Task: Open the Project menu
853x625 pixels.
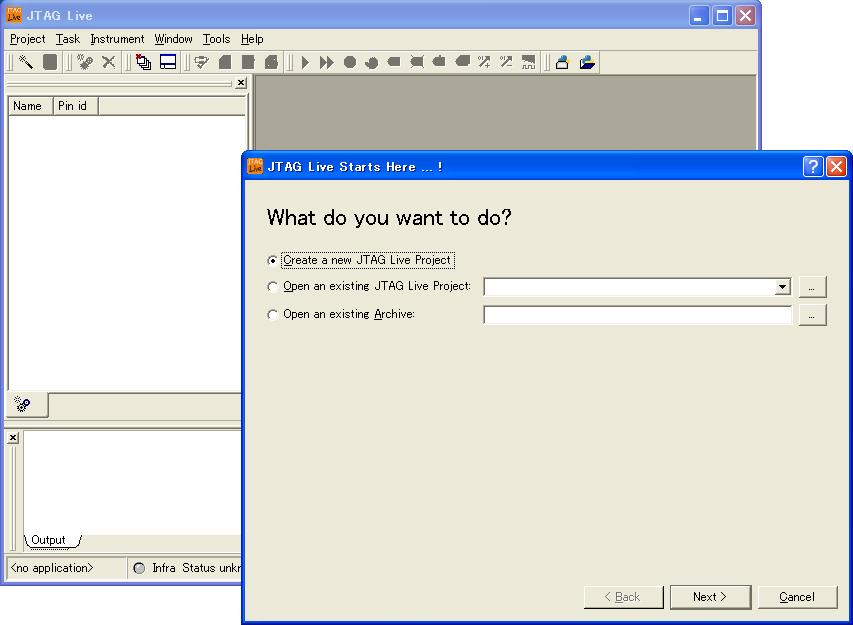Action: (28, 39)
